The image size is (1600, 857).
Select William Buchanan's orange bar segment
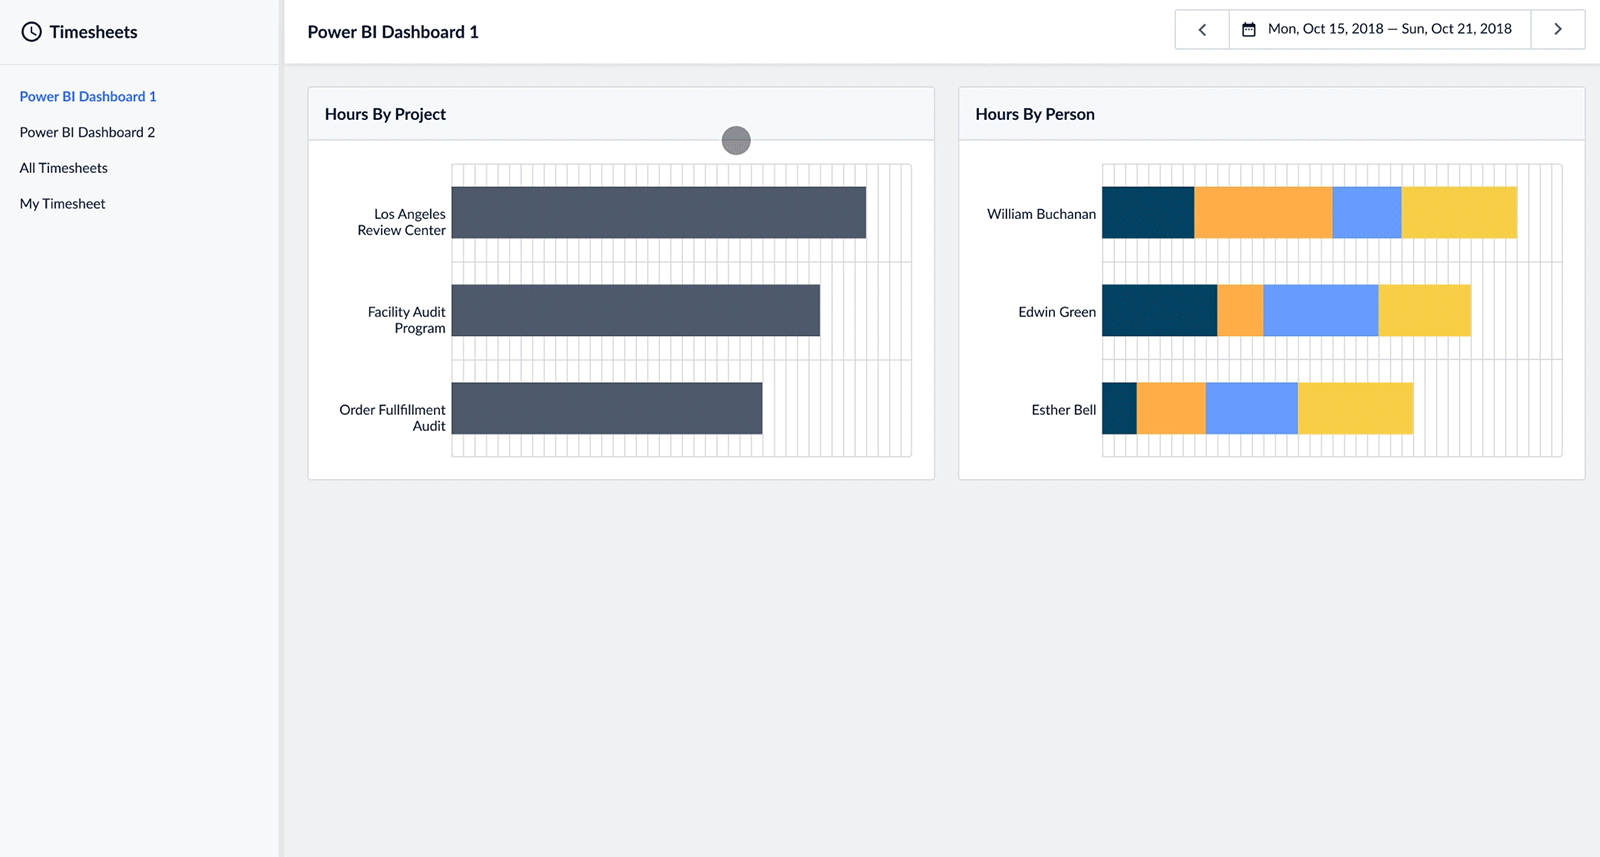(1263, 212)
